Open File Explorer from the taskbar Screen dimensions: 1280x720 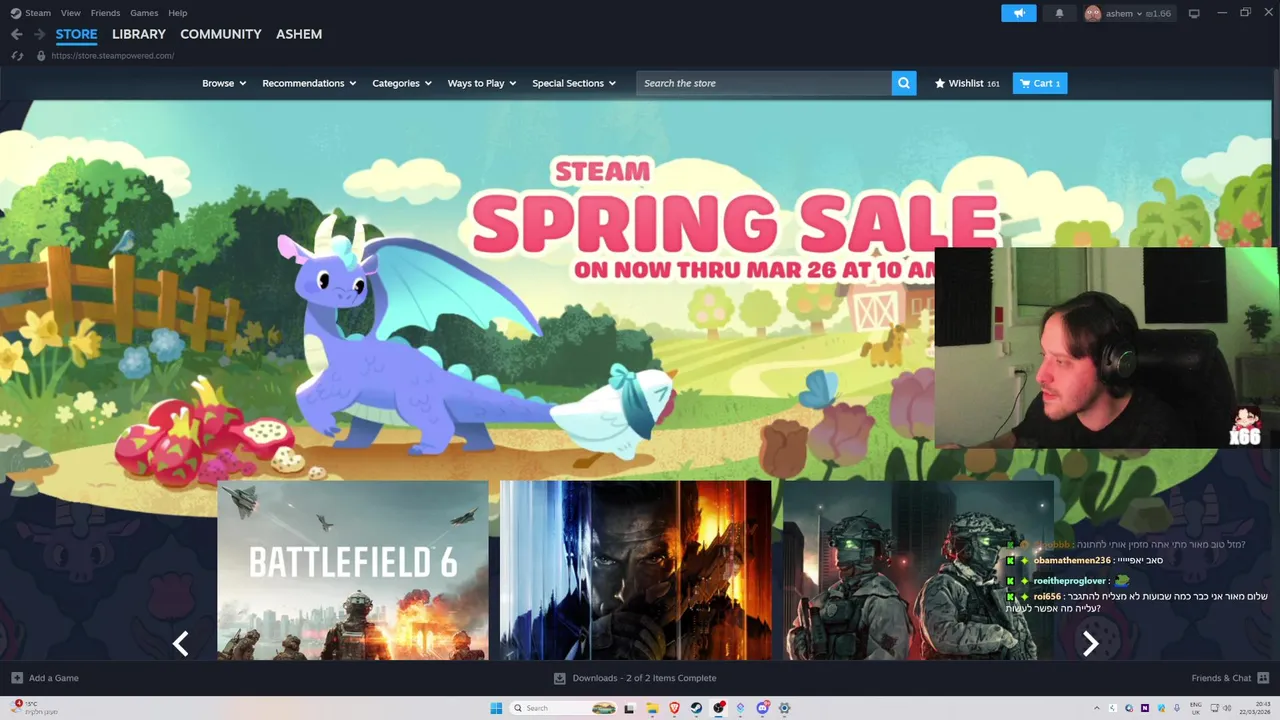tap(652, 708)
